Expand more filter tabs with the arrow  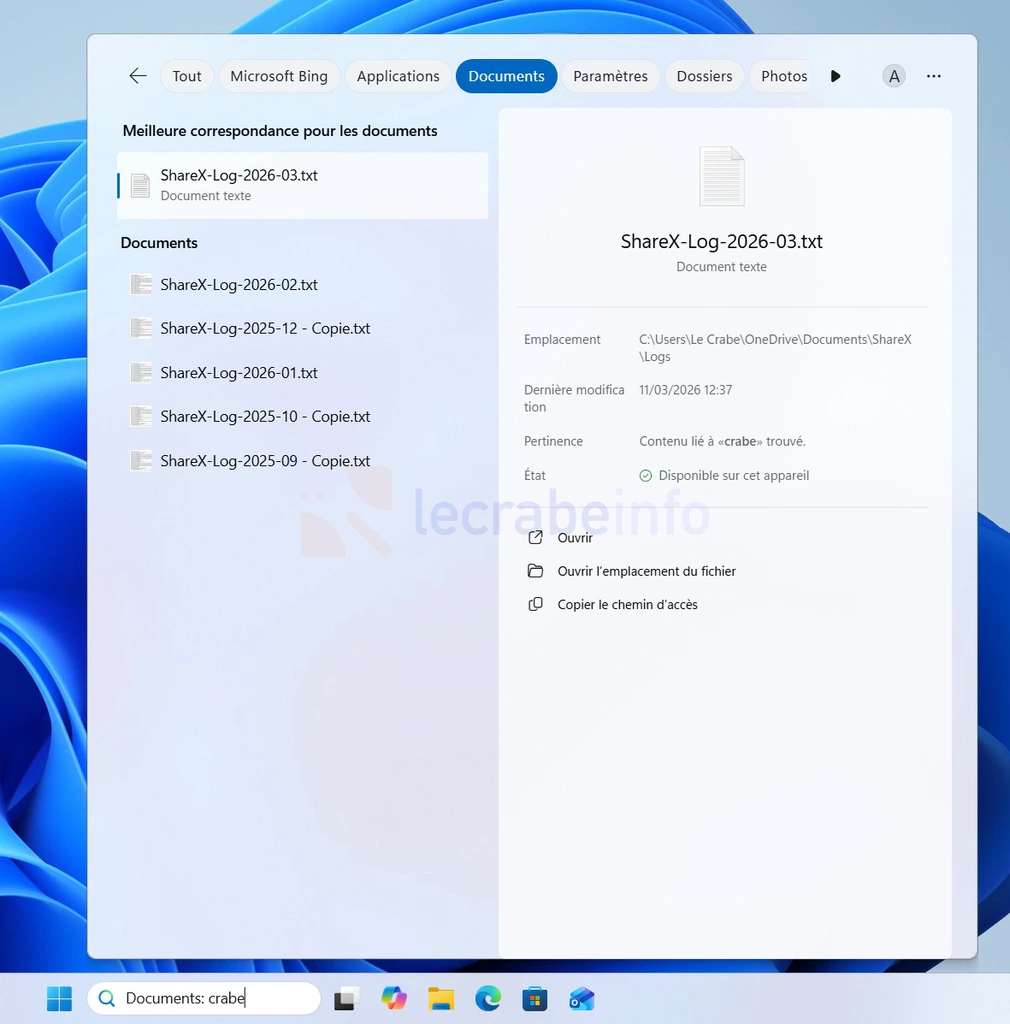[x=836, y=76]
